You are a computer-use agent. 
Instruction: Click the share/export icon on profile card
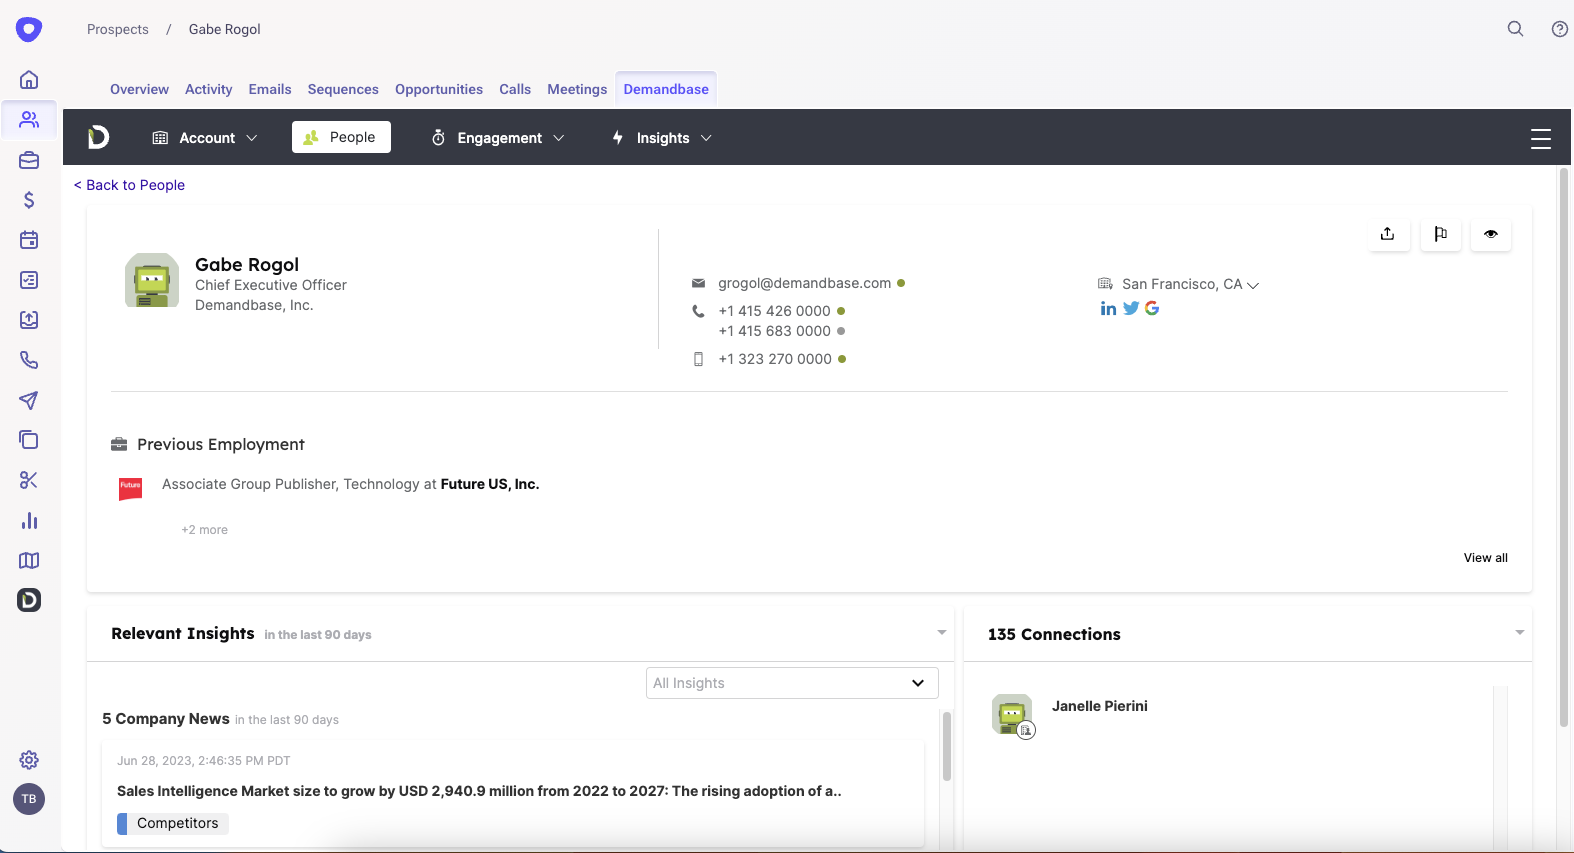[1388, 234]
